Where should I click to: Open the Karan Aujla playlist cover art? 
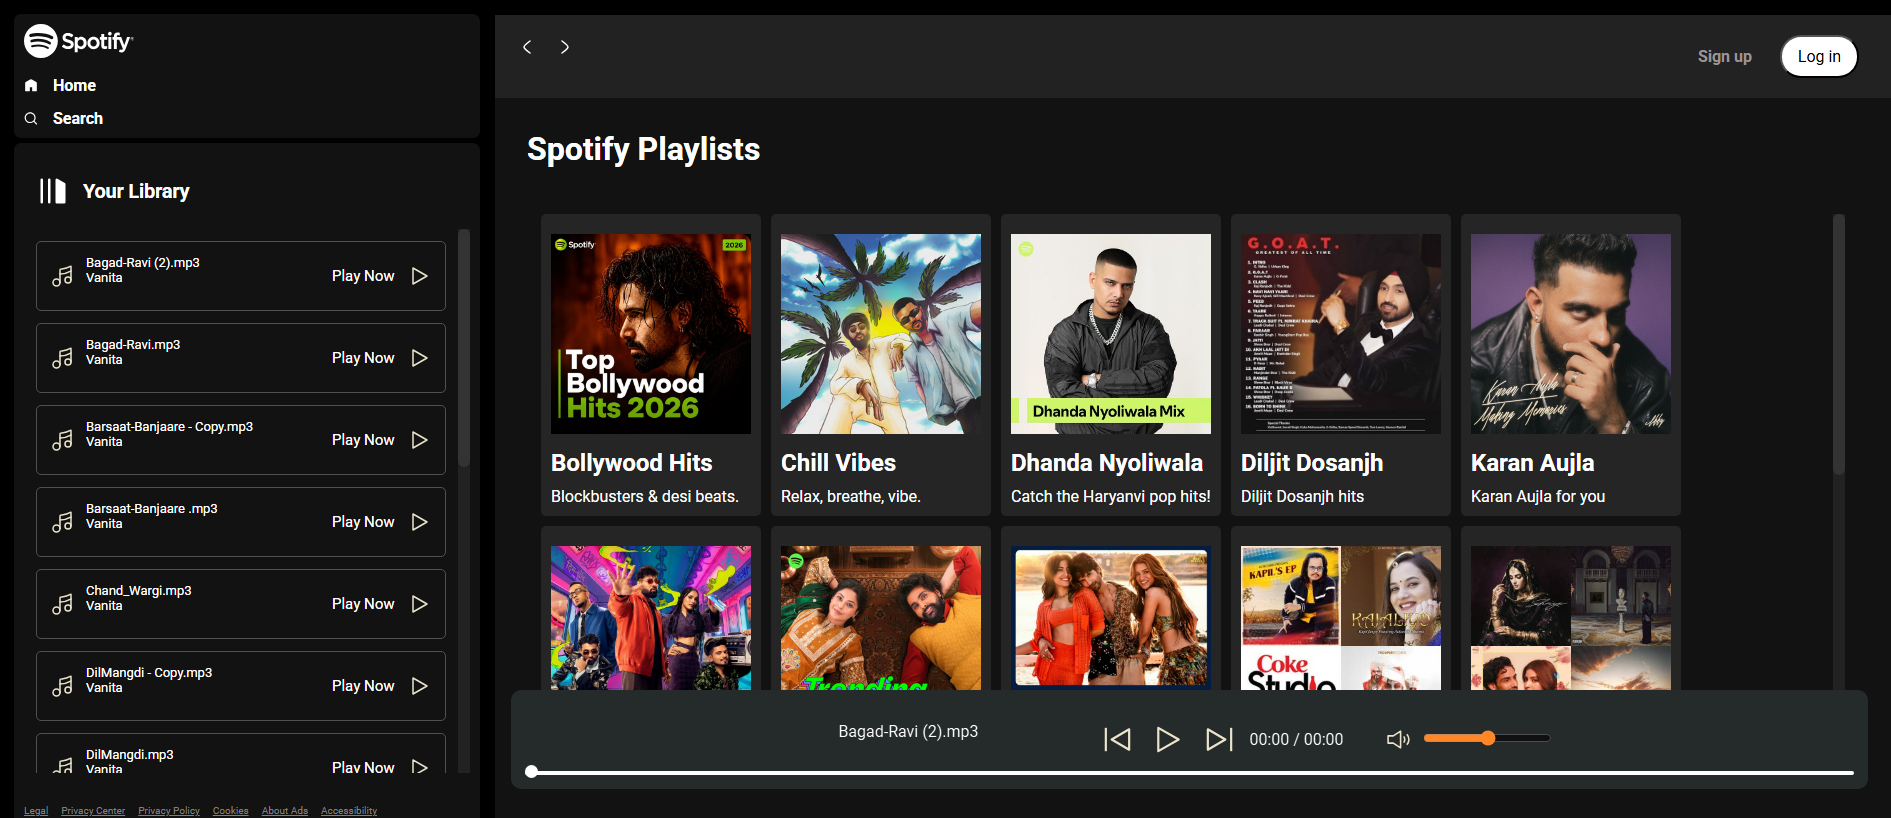pyautogui.click(x=1571, y=334)
